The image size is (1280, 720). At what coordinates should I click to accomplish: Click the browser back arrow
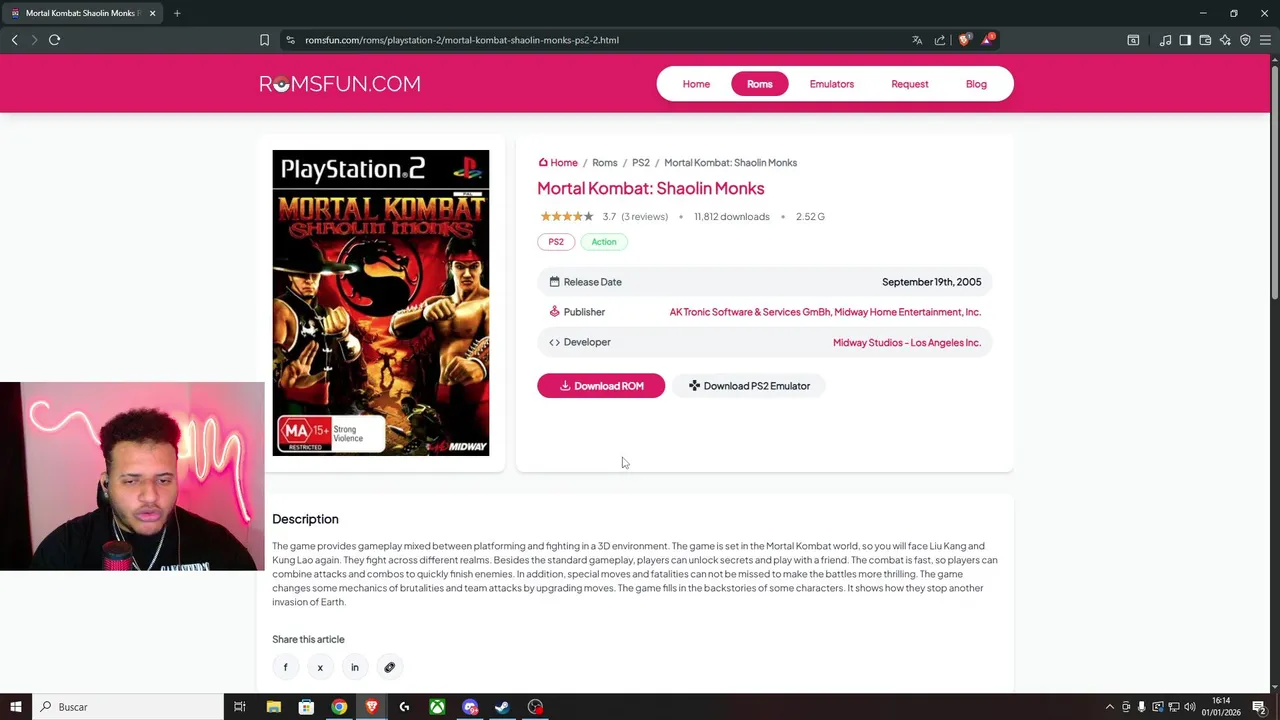pyautogui.click(x=15, y=40)
